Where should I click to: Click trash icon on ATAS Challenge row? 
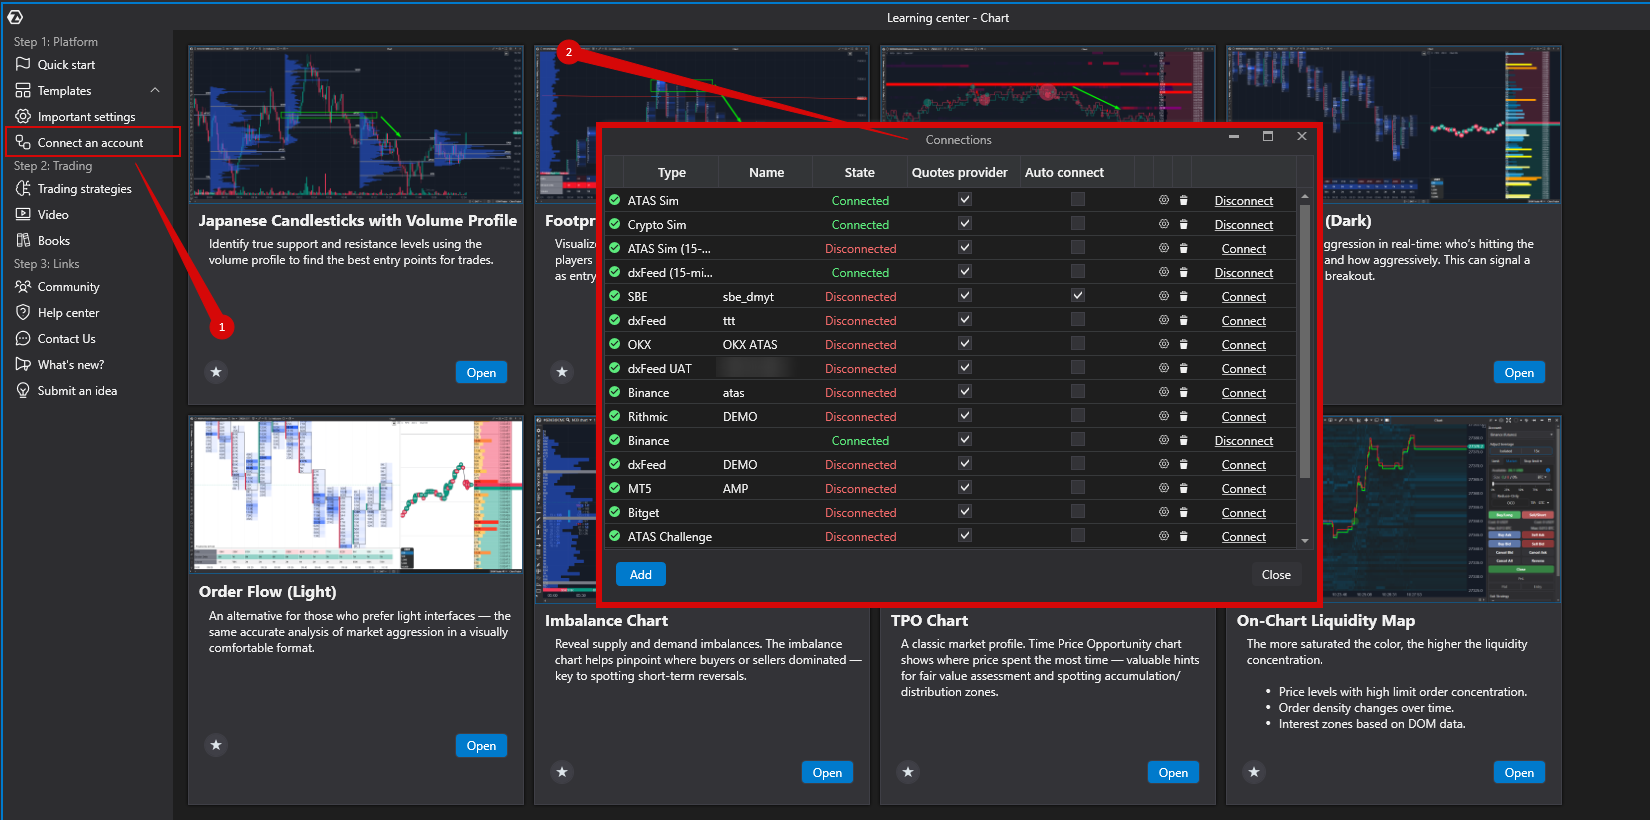(1184, 536)
